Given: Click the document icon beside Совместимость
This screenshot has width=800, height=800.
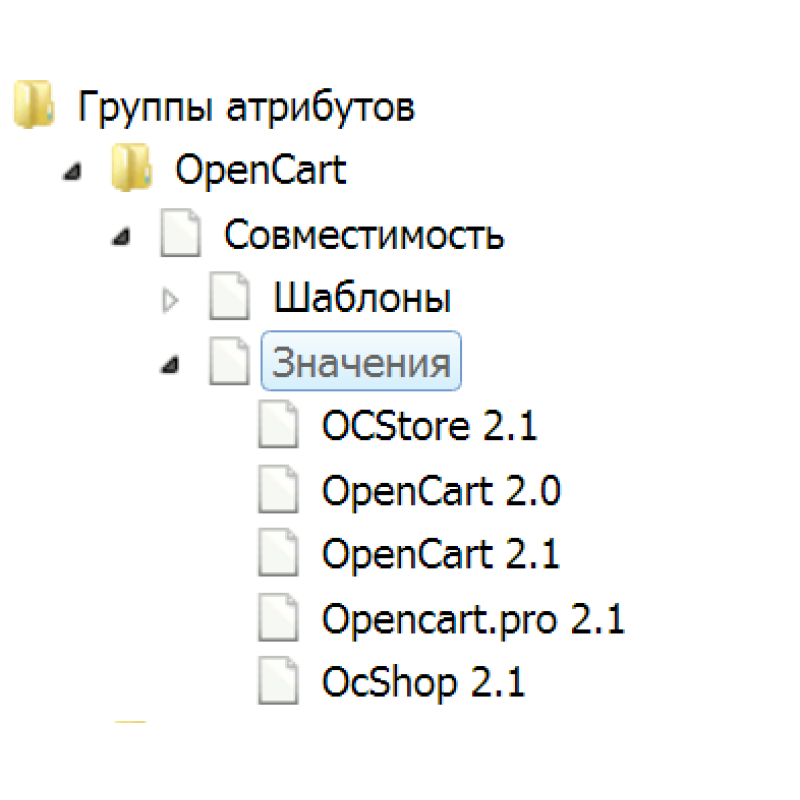Looking at the screenshot, I should pyautogui.click(x=180, y=233).
